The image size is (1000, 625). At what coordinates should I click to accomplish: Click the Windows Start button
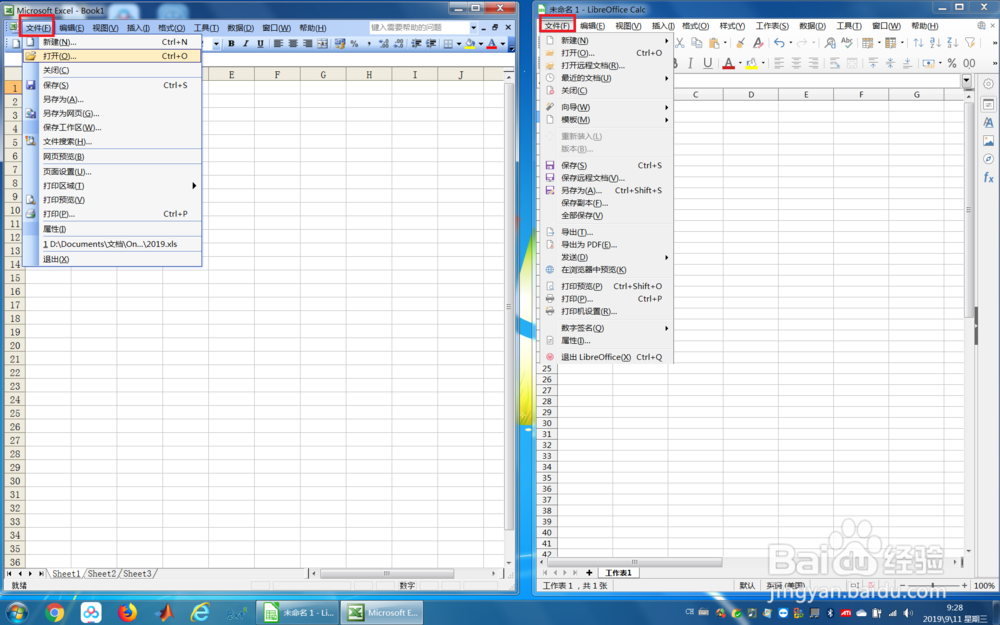click(x=17, y=613)
